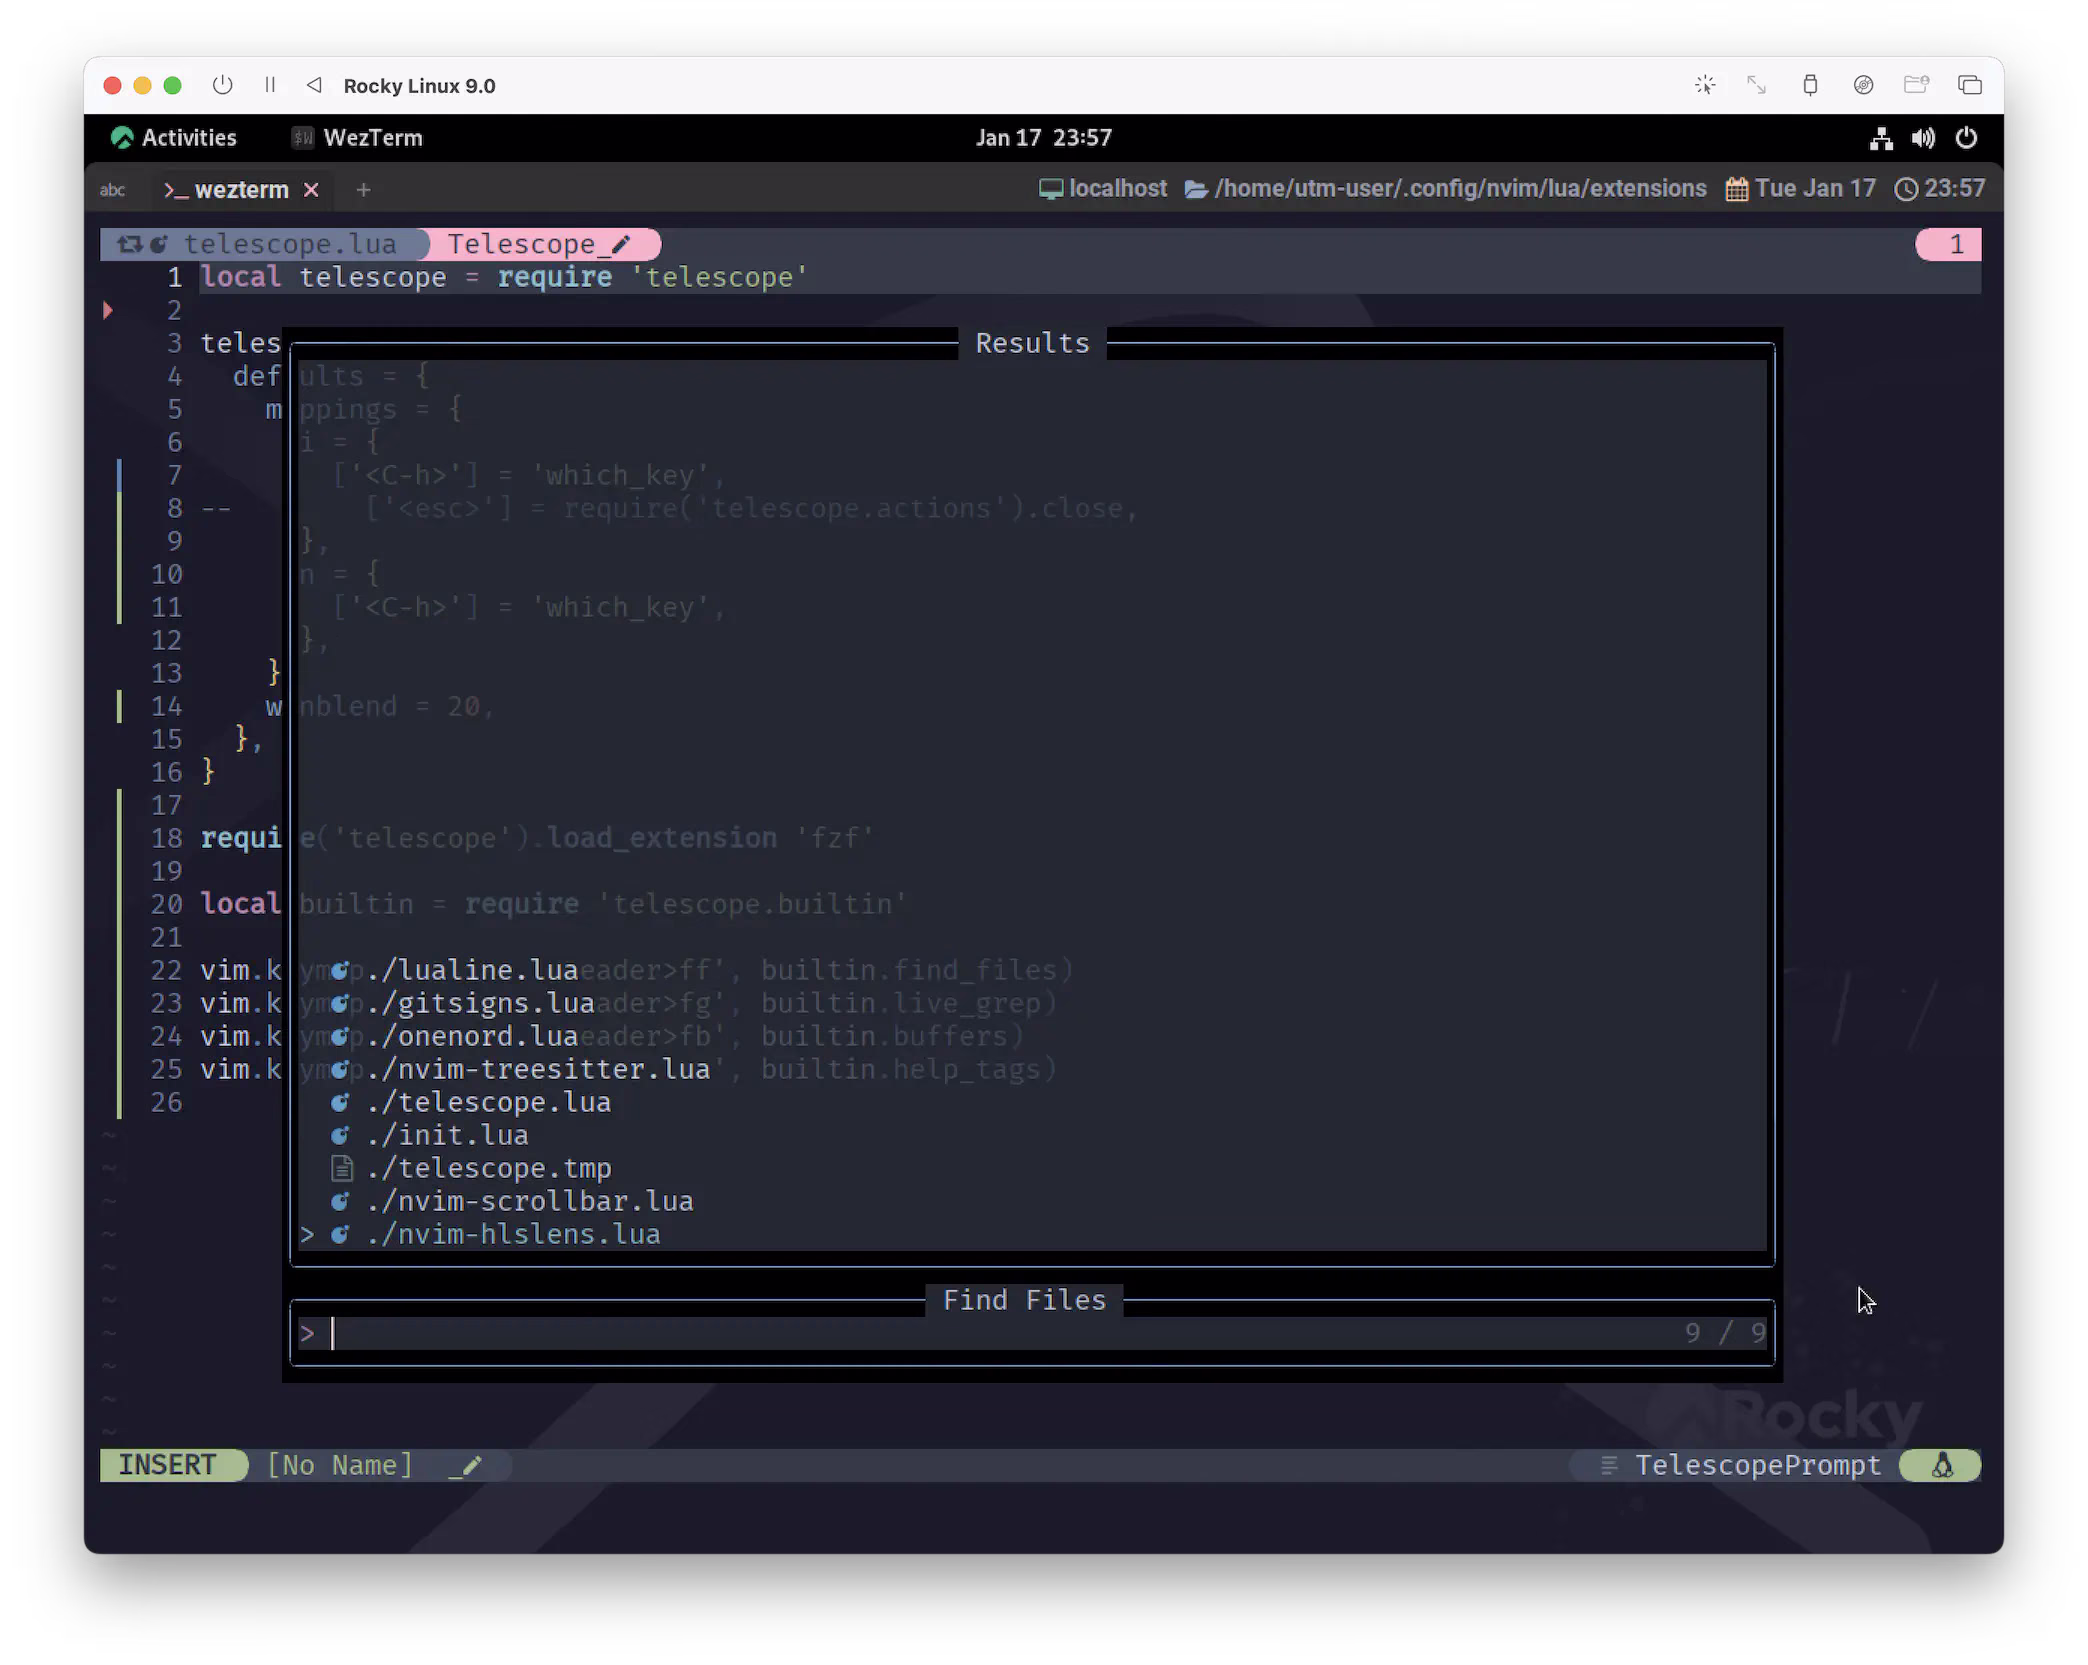Viewport: 2088px width, 1665px height.
Task: Click the resize display icon in UTM toolbar
Action: (1756, 85)
